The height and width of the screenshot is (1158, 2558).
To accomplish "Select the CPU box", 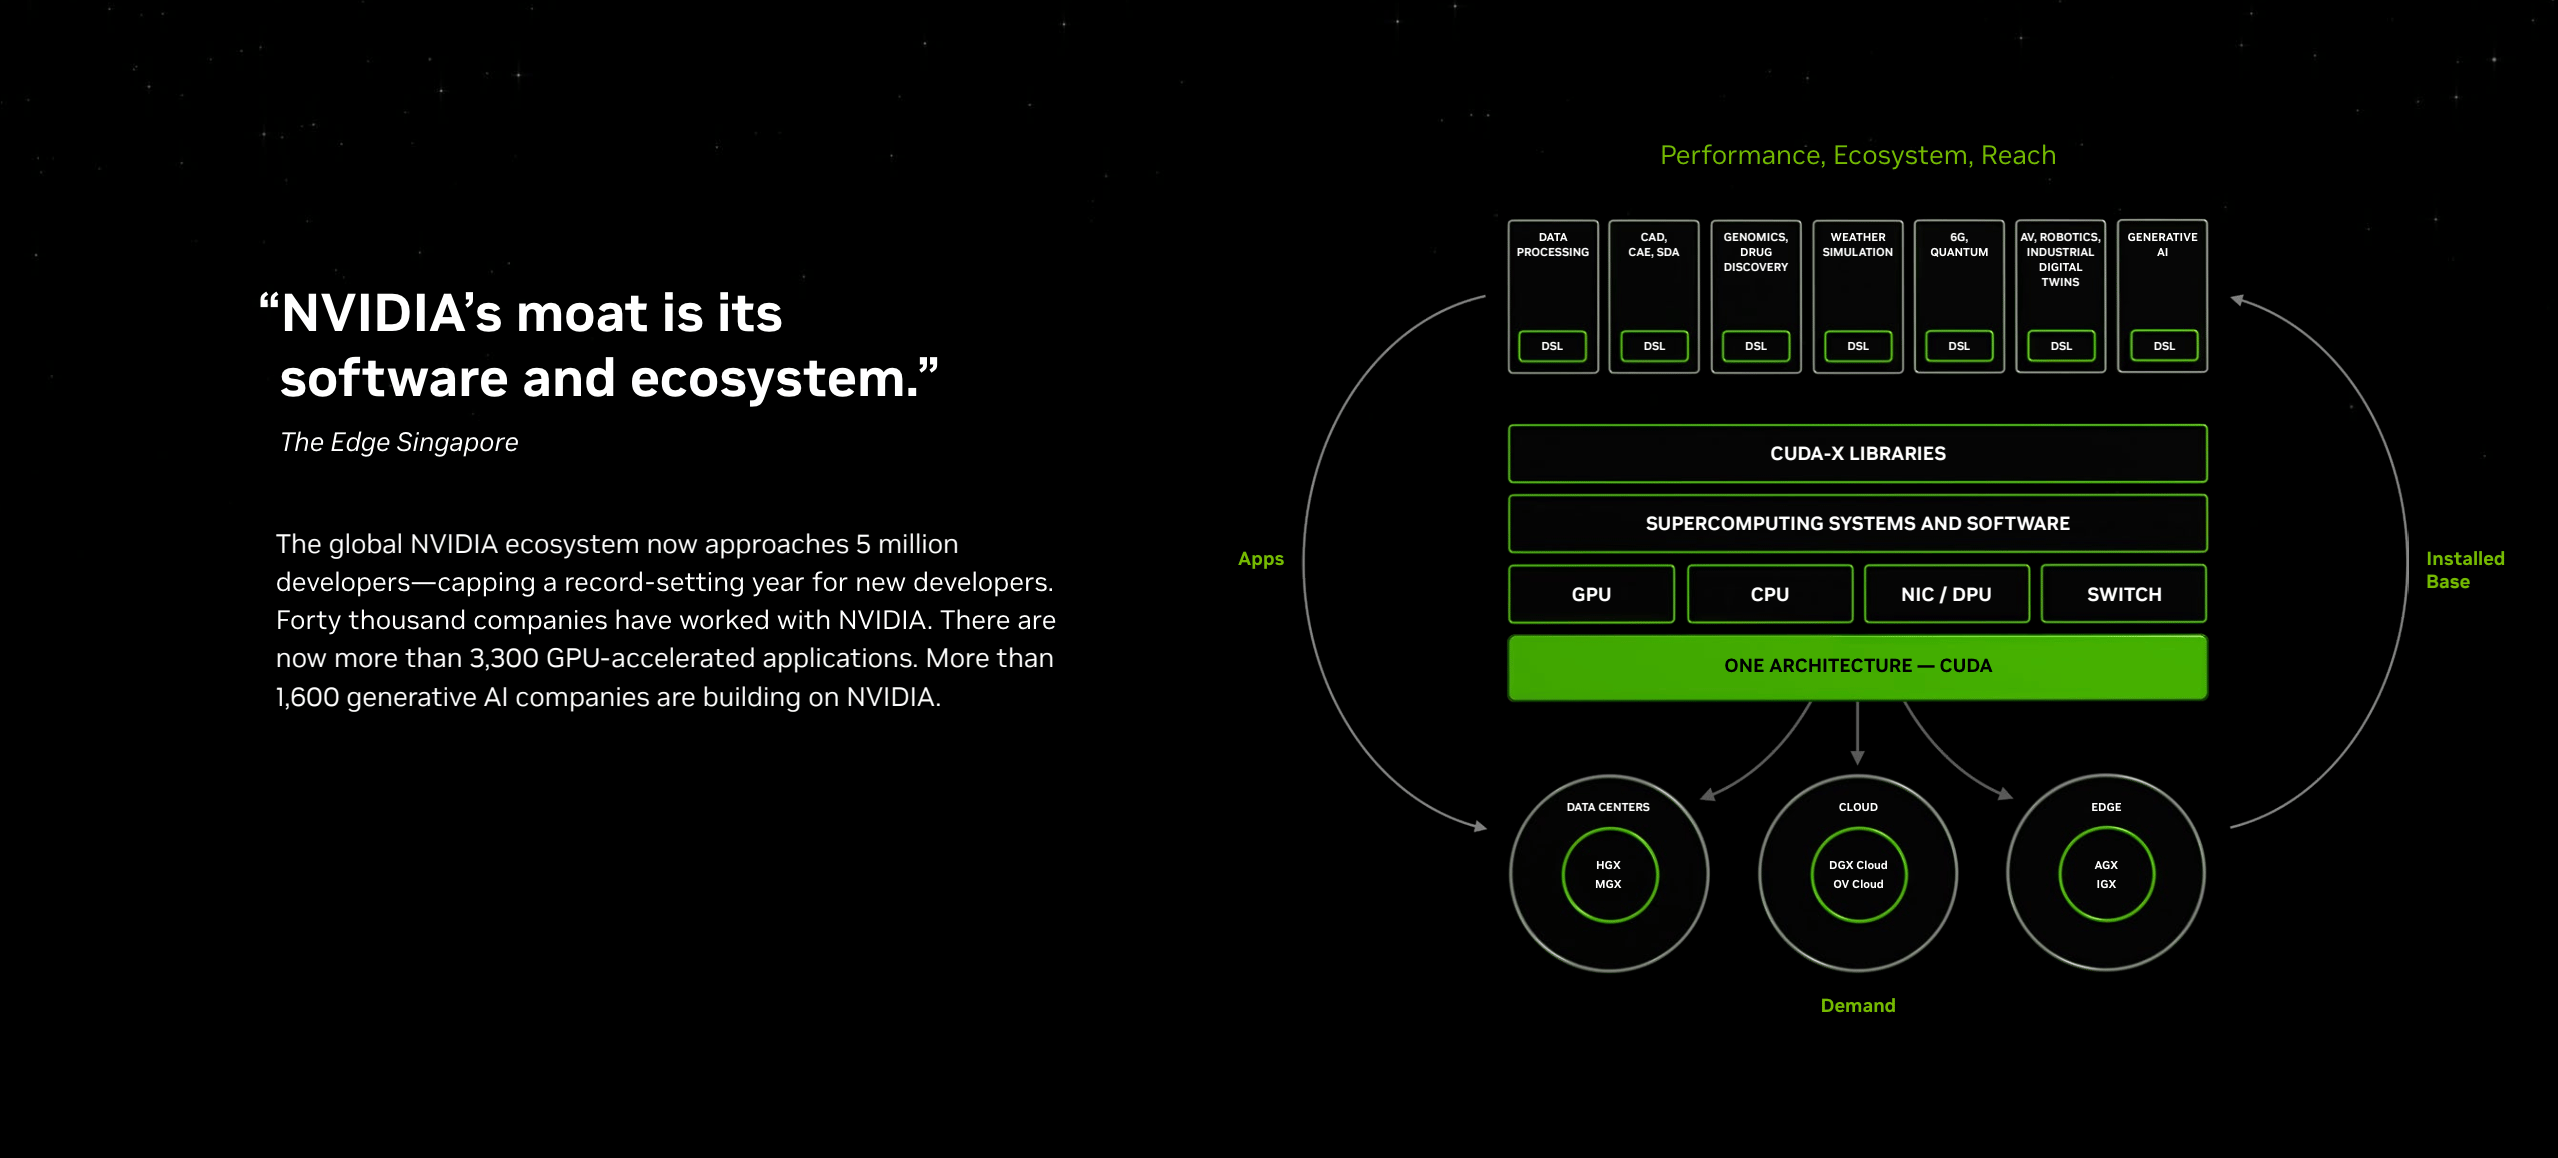I will click(x=1769, y=594).
